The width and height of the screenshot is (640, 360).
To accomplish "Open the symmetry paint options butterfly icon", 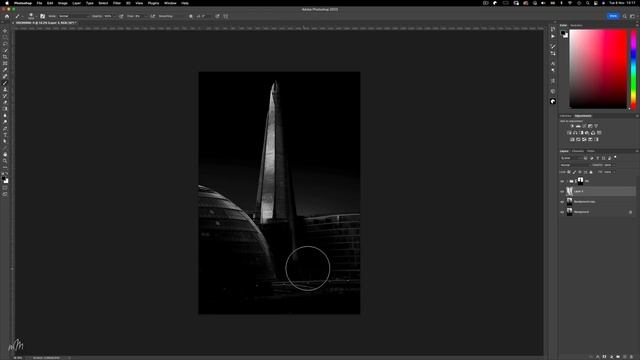I will pos(226,16).
